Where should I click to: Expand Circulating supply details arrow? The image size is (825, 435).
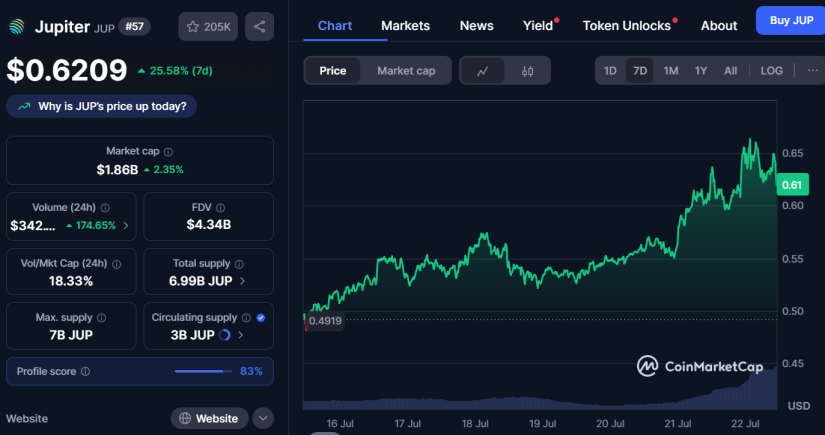(x=240, y=335)
